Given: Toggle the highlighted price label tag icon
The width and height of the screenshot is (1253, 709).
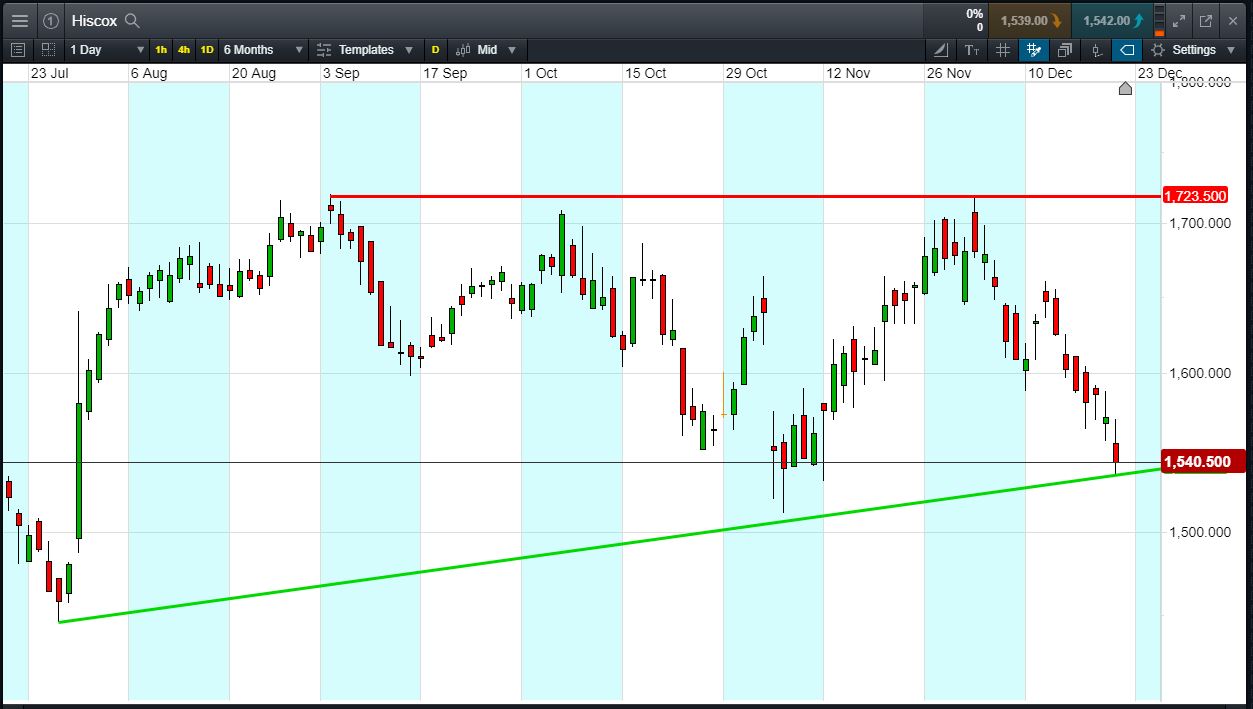Looking at the screenshot, I should 1127,49.
